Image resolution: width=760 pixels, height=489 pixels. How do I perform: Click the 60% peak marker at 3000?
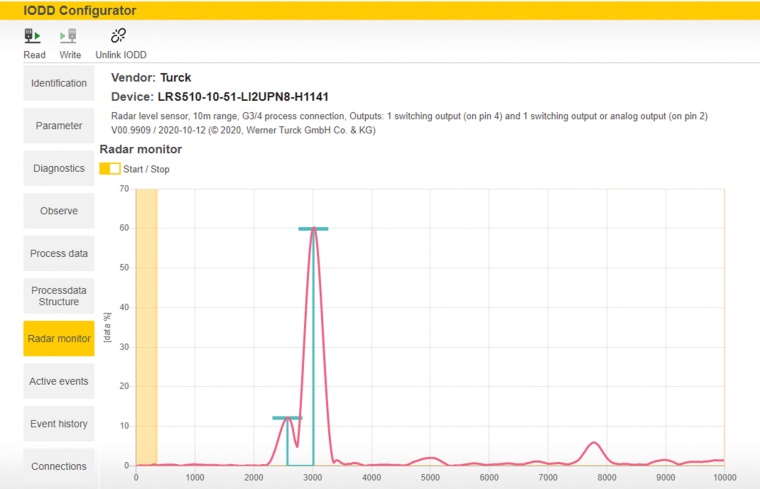(313, 229)
